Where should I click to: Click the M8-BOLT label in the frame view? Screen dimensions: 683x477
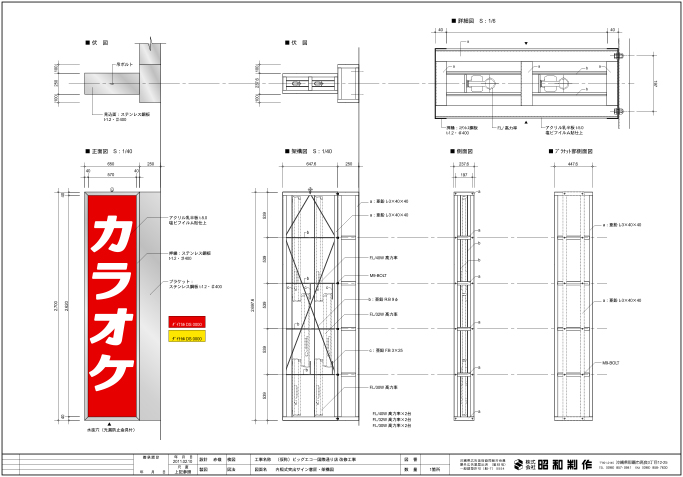[378, 276]
